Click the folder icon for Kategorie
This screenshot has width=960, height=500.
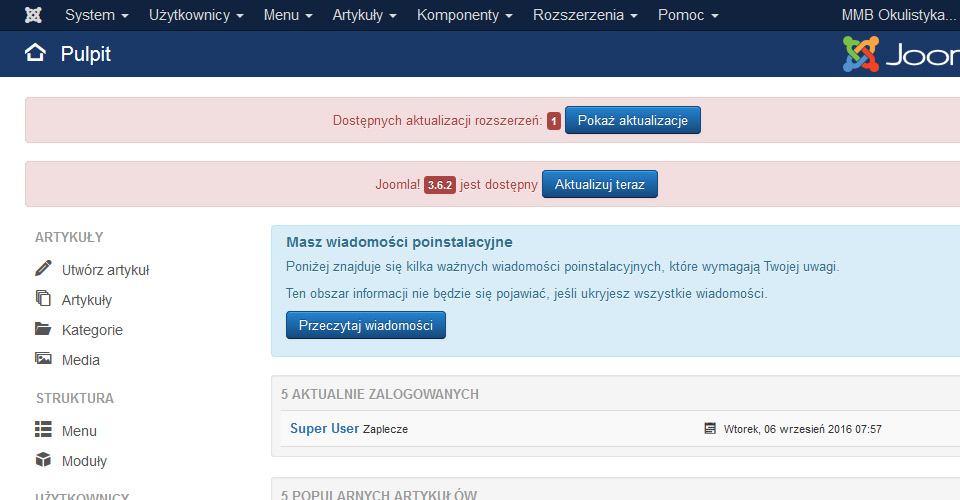click(43, 329)
